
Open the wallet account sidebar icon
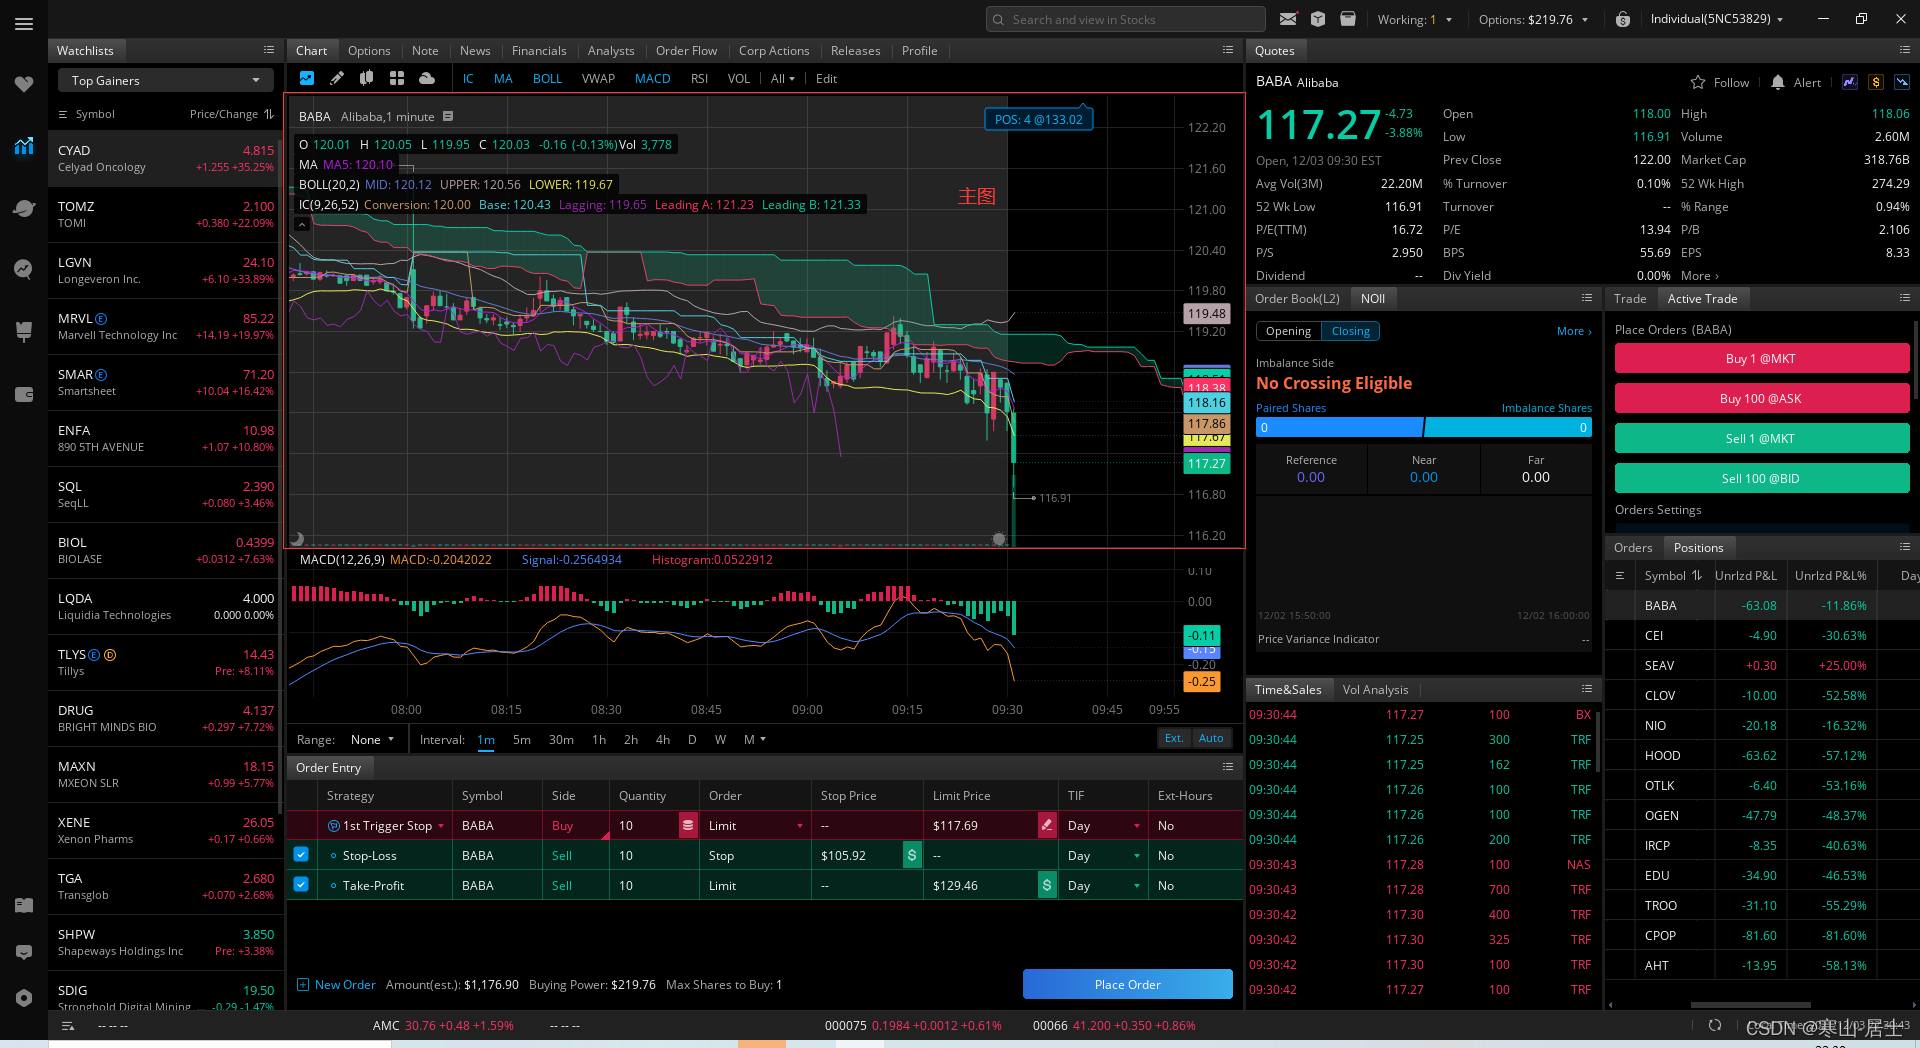[24, 394]
